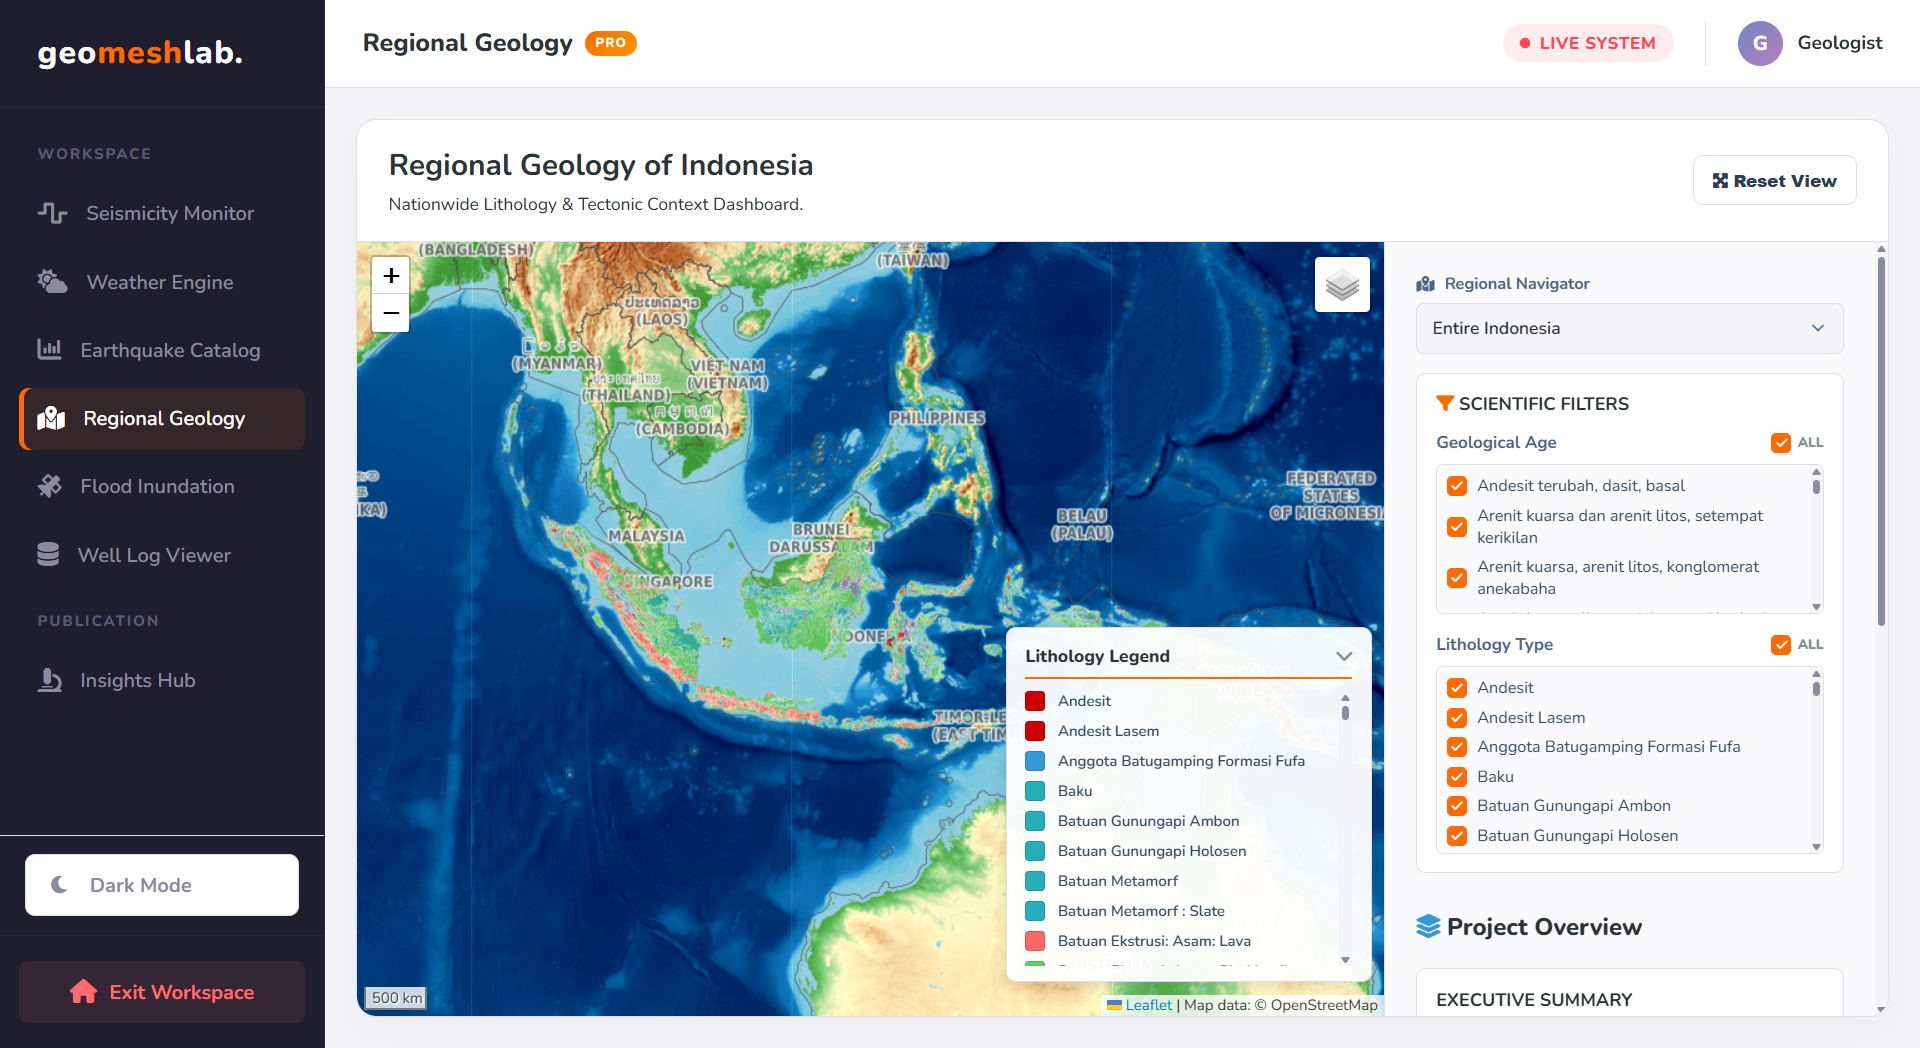Click the Project Overview layers icon

1428,926
